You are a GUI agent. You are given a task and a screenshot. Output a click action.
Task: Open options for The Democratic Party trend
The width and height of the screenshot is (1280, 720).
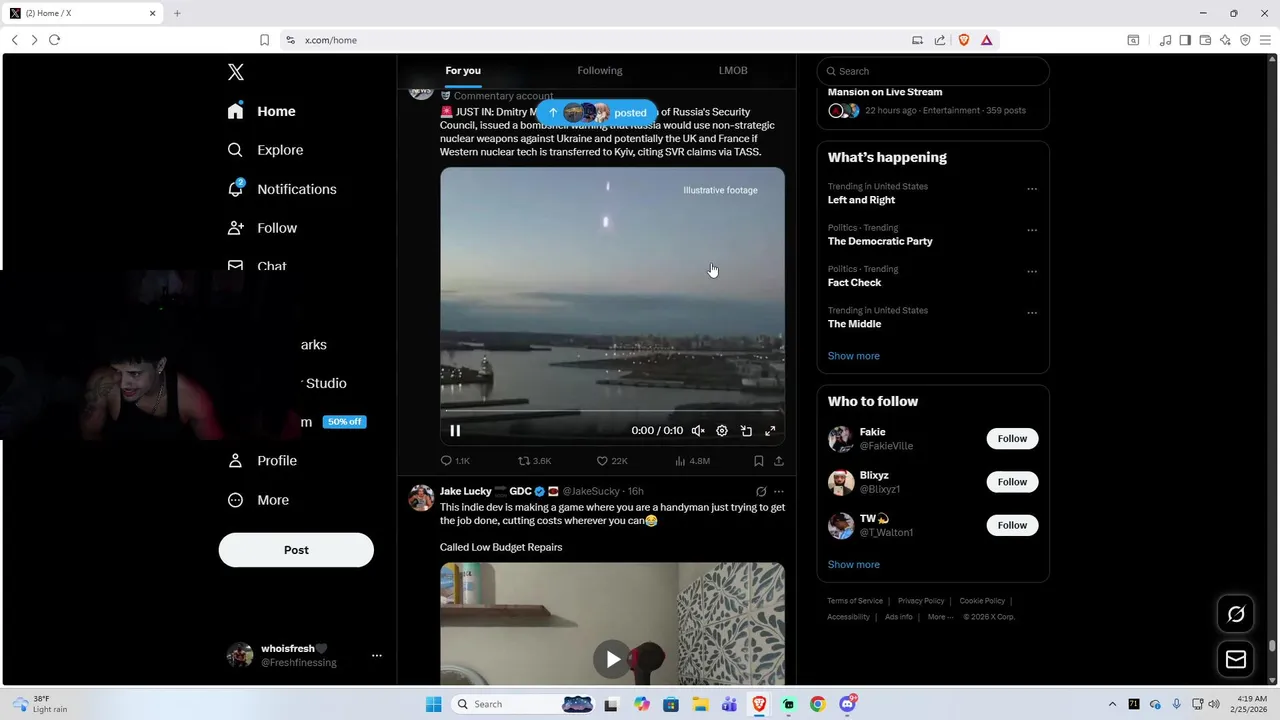[x=1032, y=230]
